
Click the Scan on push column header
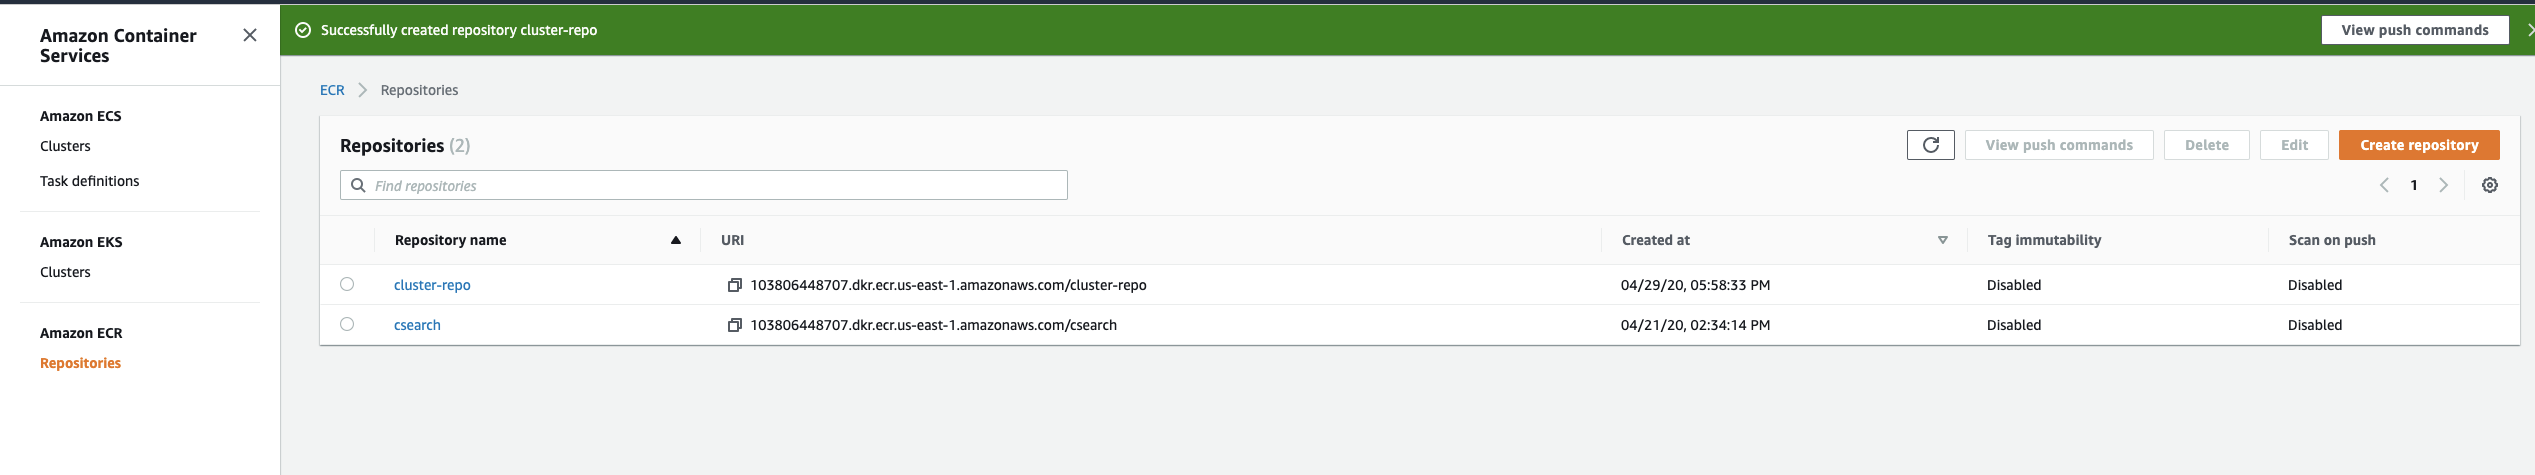[2332, 240]
